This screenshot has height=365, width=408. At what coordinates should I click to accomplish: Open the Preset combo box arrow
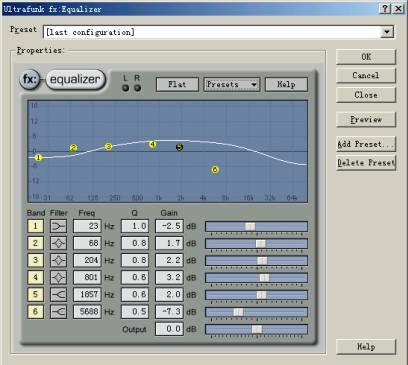tap(387, 32)
